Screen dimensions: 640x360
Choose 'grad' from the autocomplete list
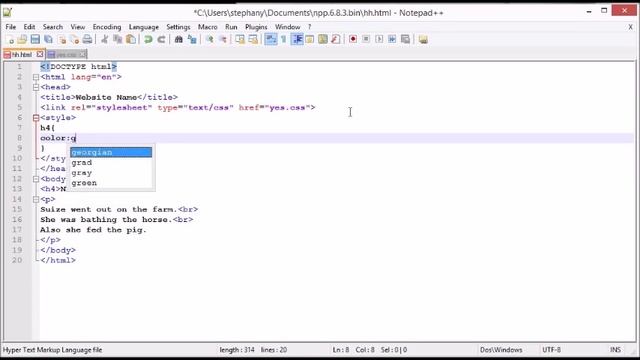[x=111, y=162]
